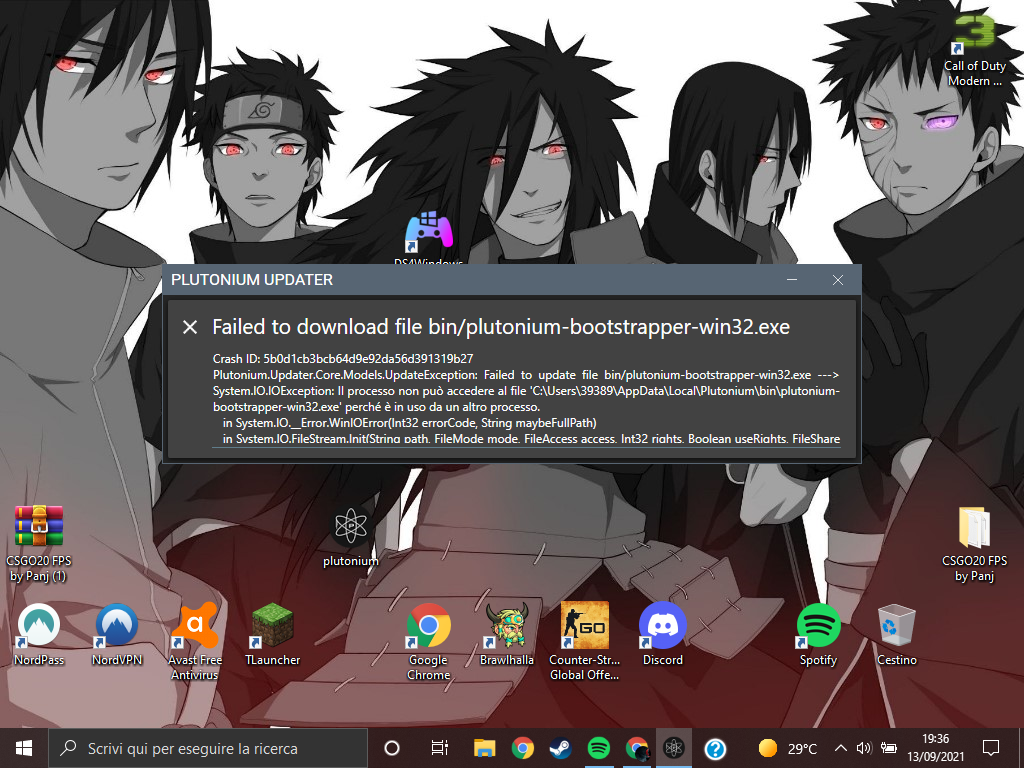The image size is (1024, 768).
Task: Launch the plutonium desktop icon
Action: click(x=351, y=534)
